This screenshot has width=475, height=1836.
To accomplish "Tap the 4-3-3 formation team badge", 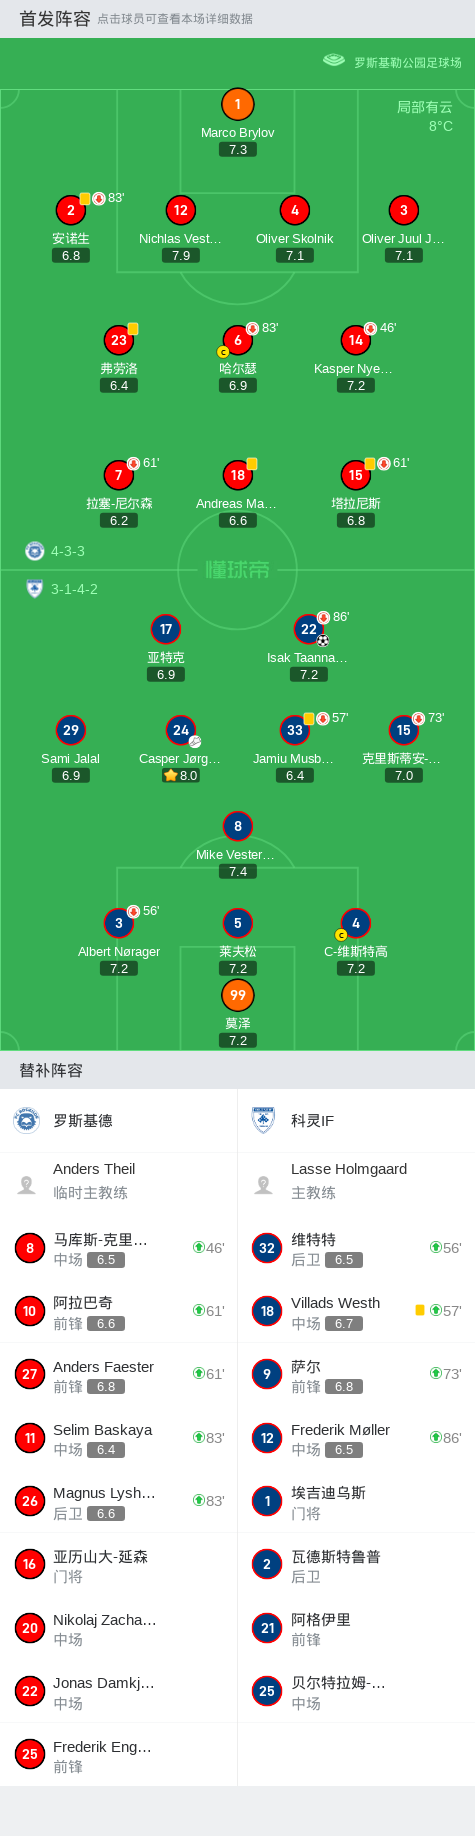I will point(35,551).
